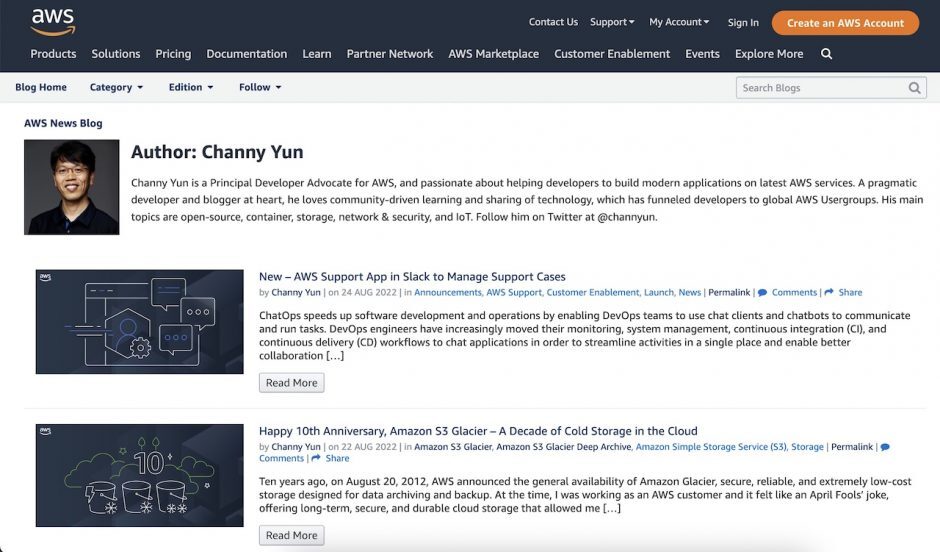This screenshot has width=940, height=552.
Task: Open the AWS News Blog link
Action: pyautogui.click(x=63, y=123)
